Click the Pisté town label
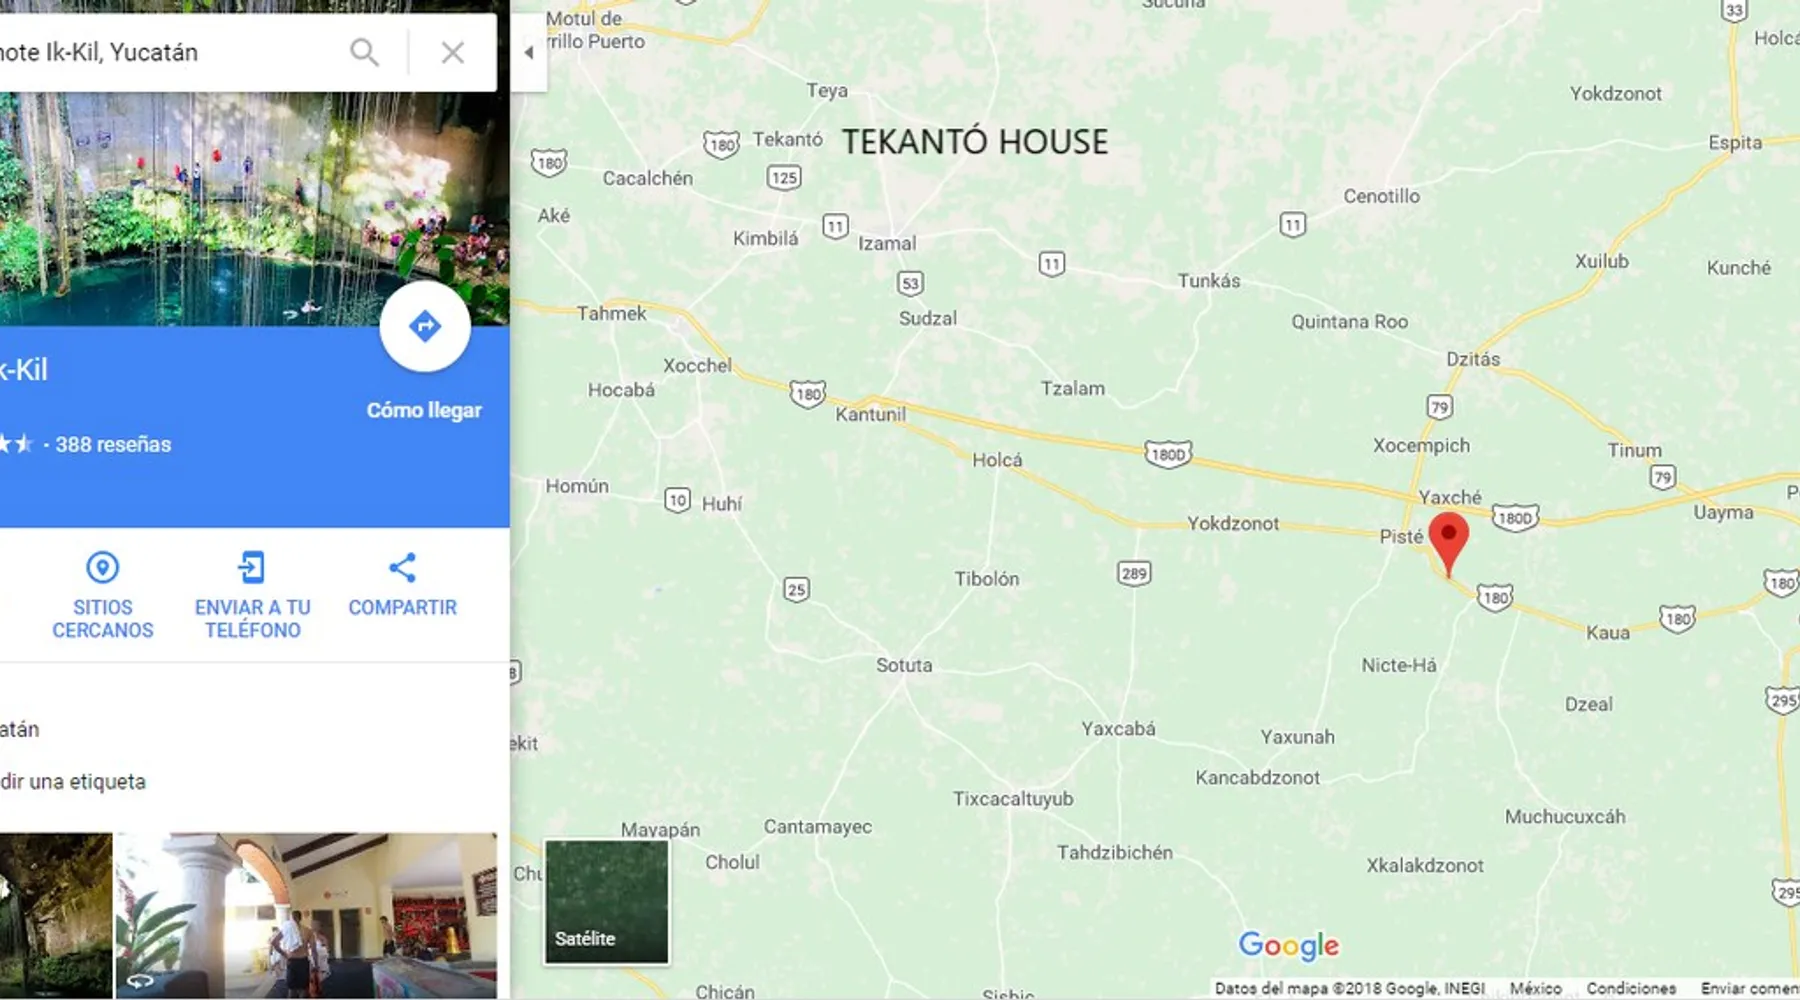Image resolution: width=1800 pixels, height=1000 pixels. click(1401, 537)
